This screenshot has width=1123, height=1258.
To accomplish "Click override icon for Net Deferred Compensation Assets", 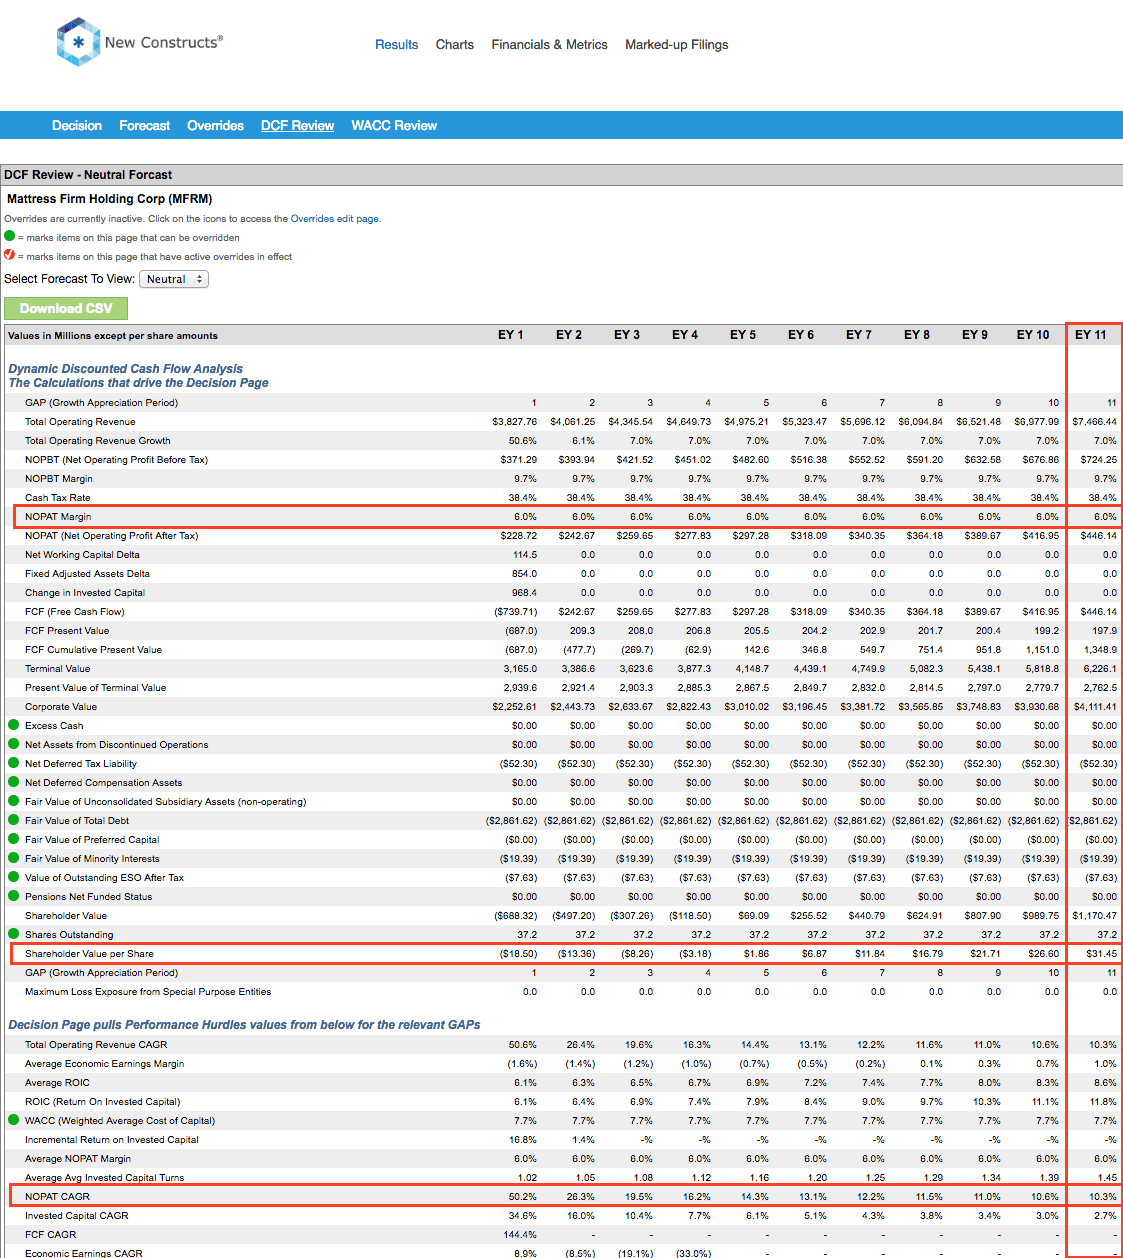I will coord(14,782).
